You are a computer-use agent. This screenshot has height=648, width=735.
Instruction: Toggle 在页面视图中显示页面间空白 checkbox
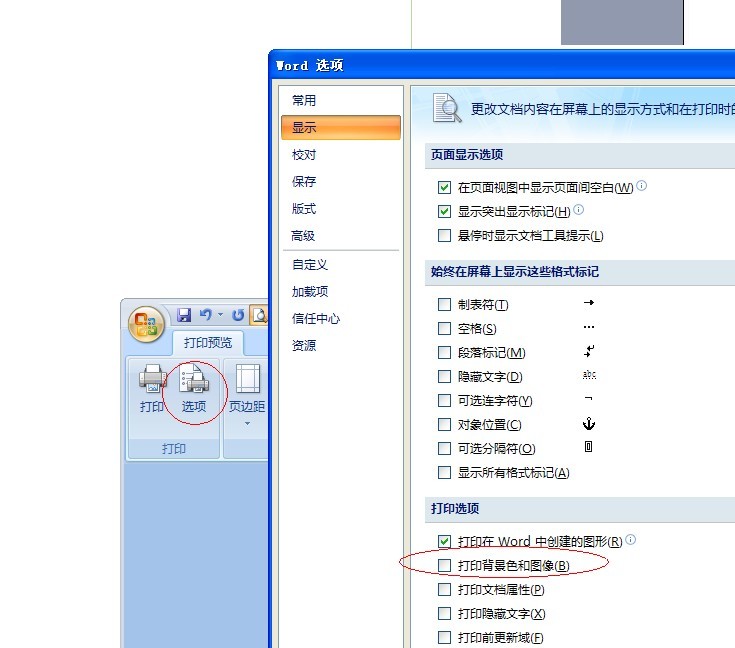(x=444, y=188)
